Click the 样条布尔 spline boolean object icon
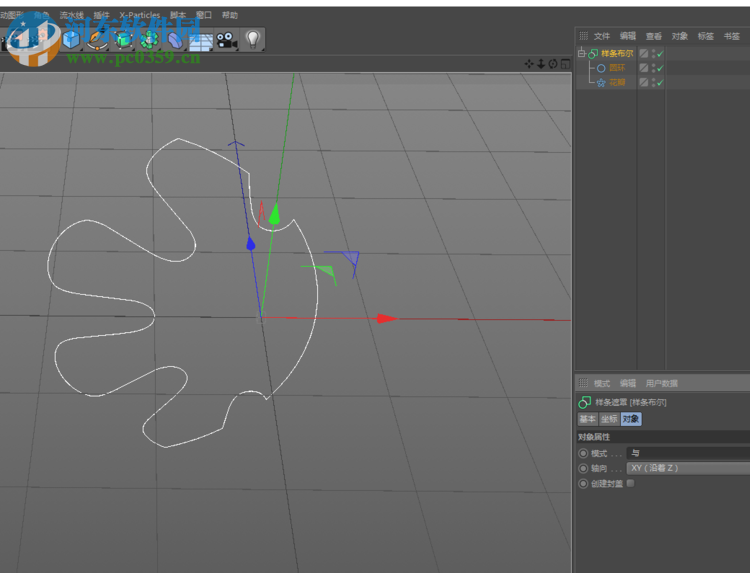This screenshot has height=573, width=750. (593, 54)
